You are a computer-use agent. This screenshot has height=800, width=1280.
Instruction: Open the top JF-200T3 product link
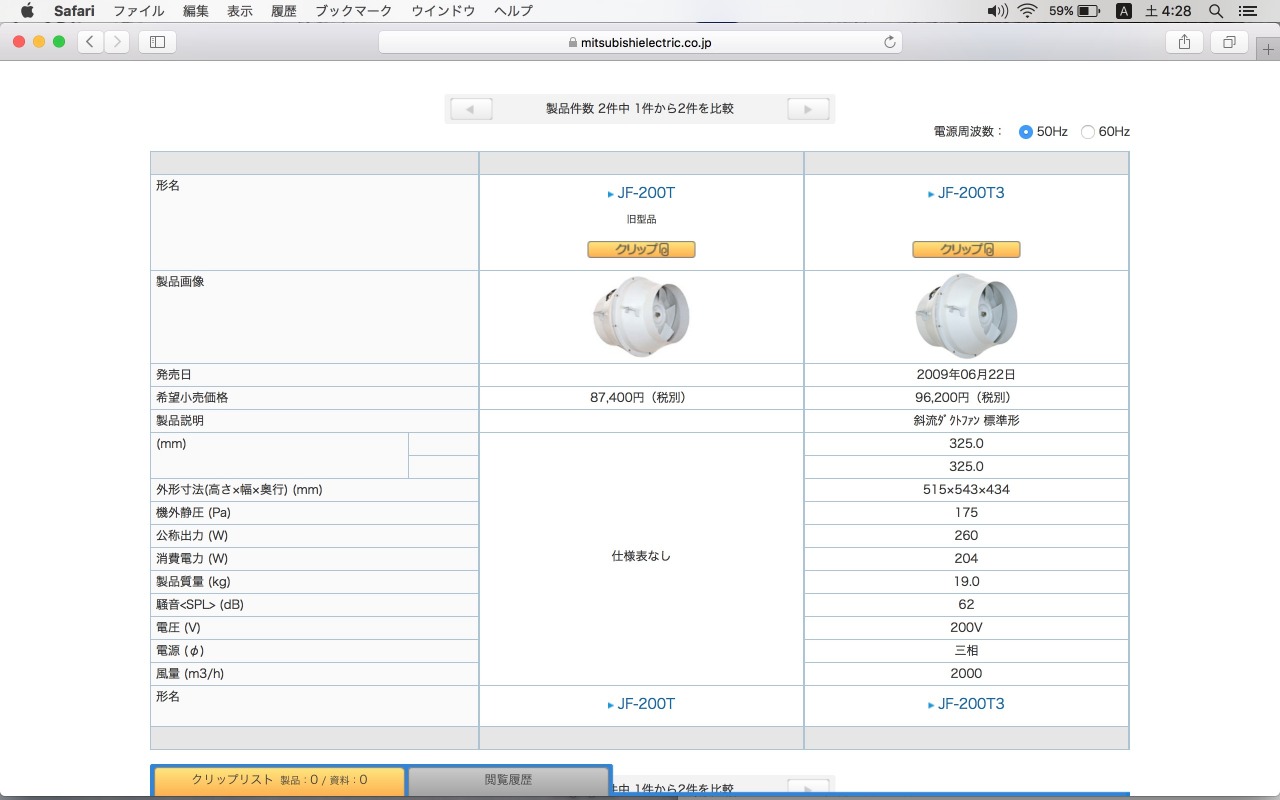971,193
